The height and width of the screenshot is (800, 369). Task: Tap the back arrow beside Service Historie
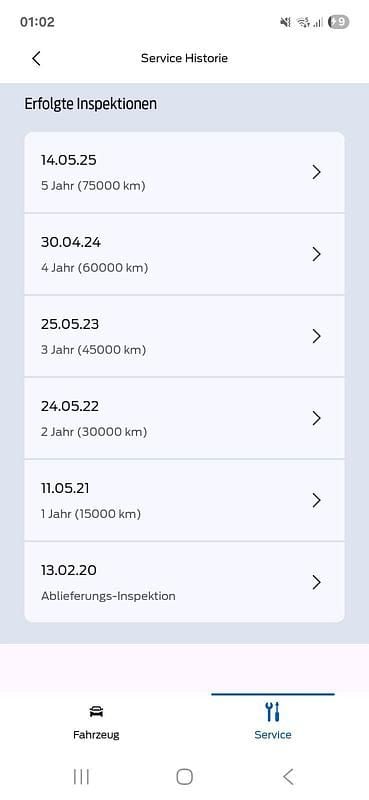point(36,58)
